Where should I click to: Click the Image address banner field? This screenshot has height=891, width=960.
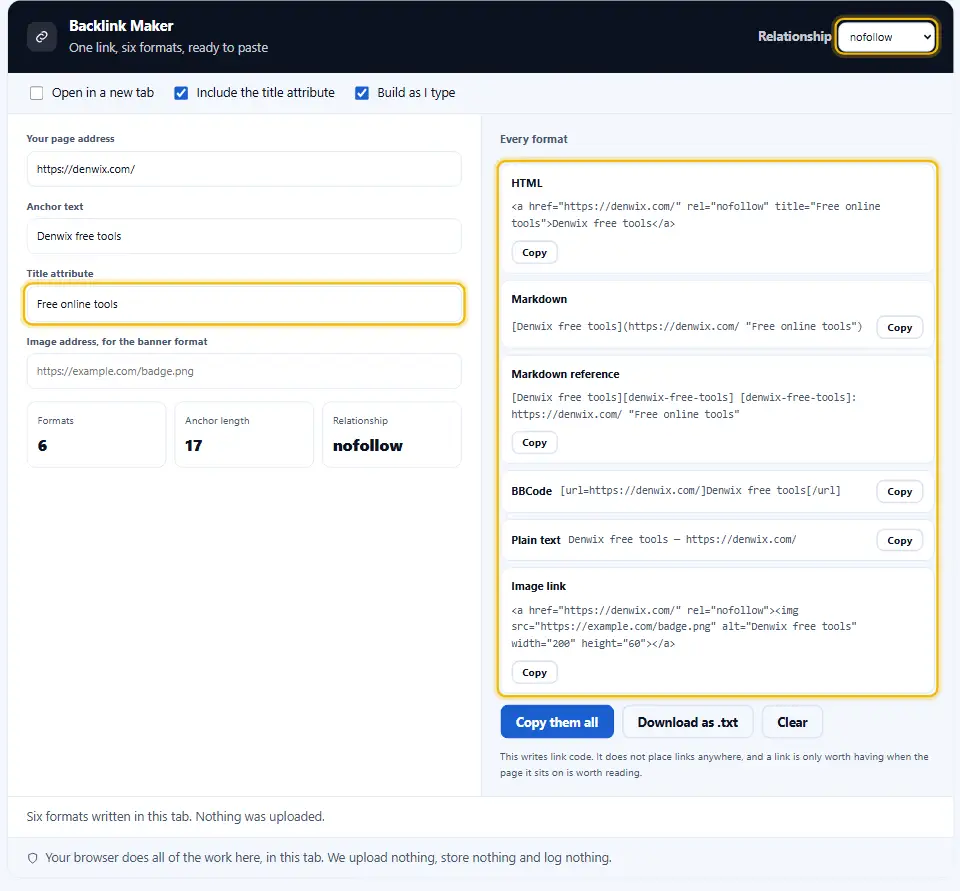coord(244,371)
